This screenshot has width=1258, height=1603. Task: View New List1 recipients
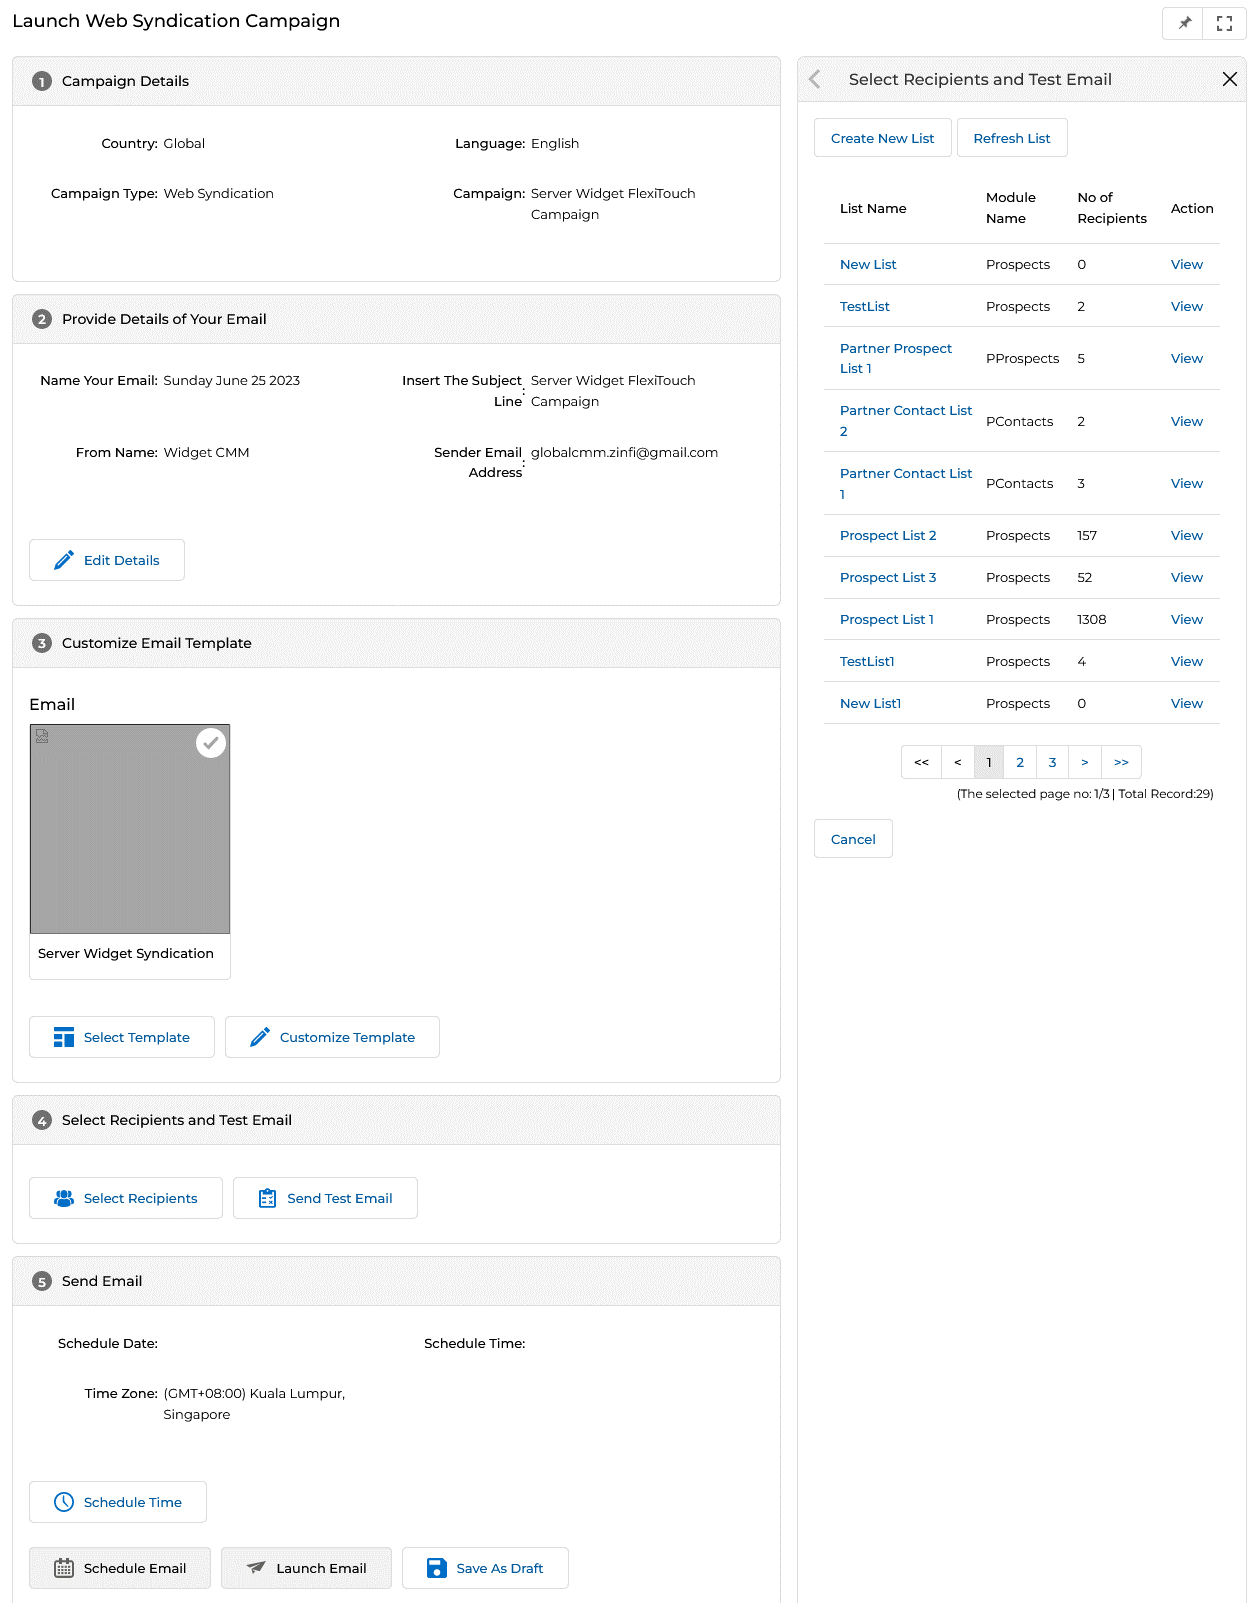pos(1187,703)
